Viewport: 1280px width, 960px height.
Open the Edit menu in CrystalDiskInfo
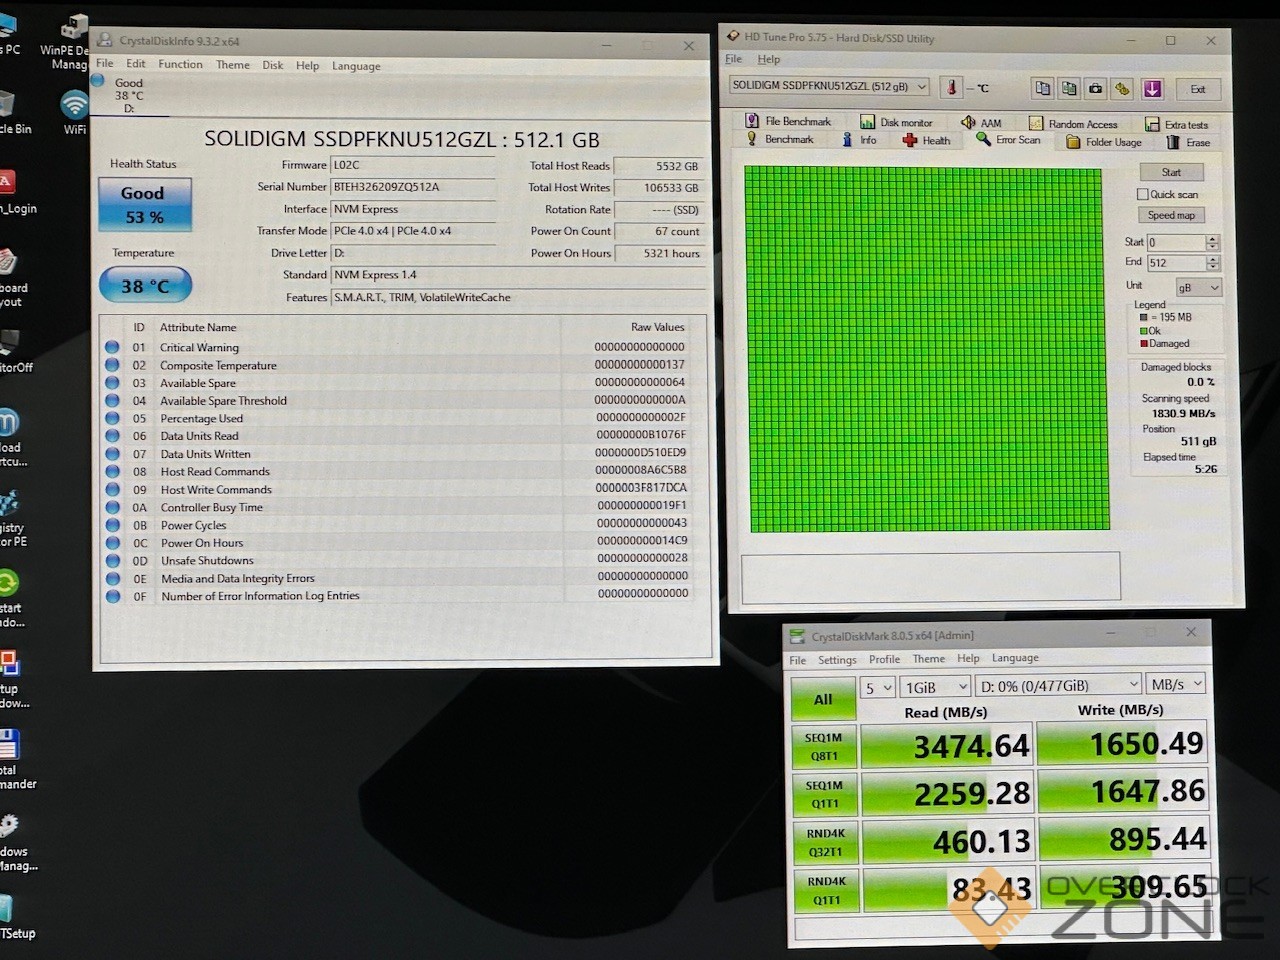point(136,63)
